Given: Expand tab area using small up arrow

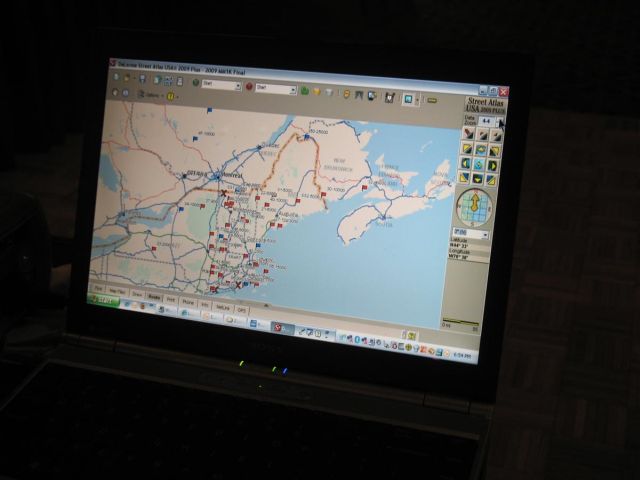Looking at the screenshot, I should tap(266, 305).
